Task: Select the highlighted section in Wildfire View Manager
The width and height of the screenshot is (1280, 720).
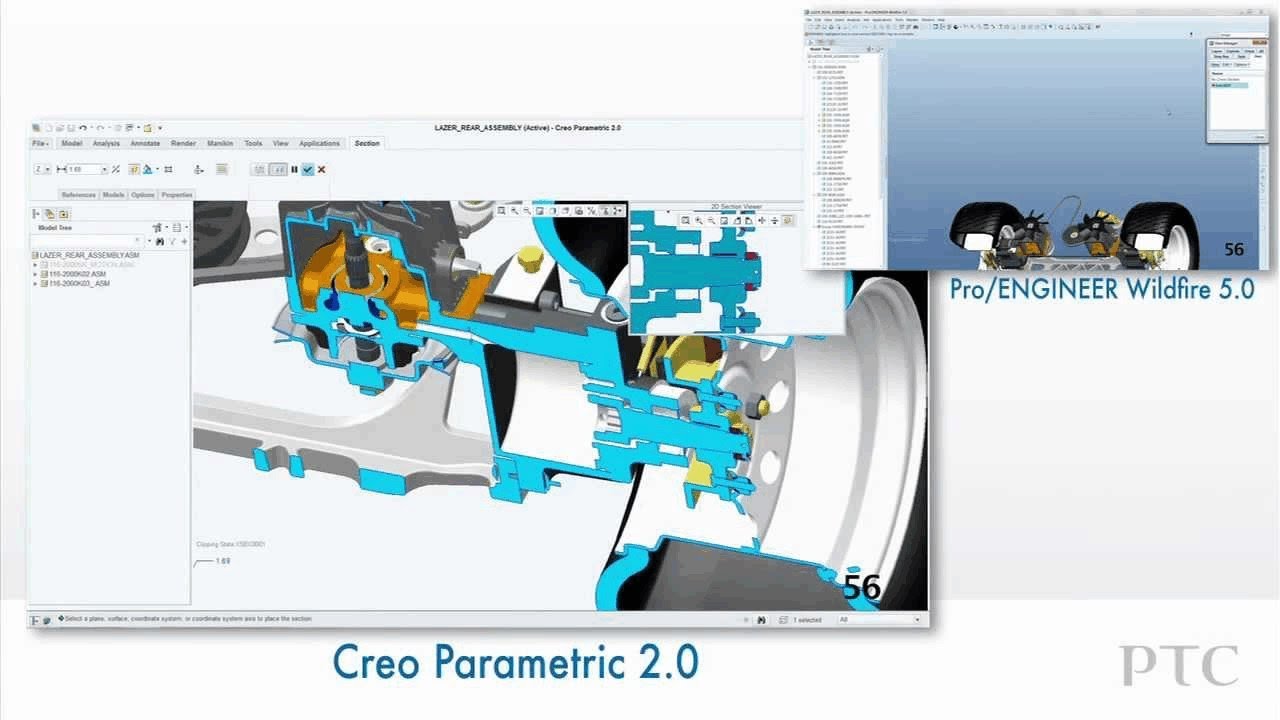Action: click(x=1229, y=85)
